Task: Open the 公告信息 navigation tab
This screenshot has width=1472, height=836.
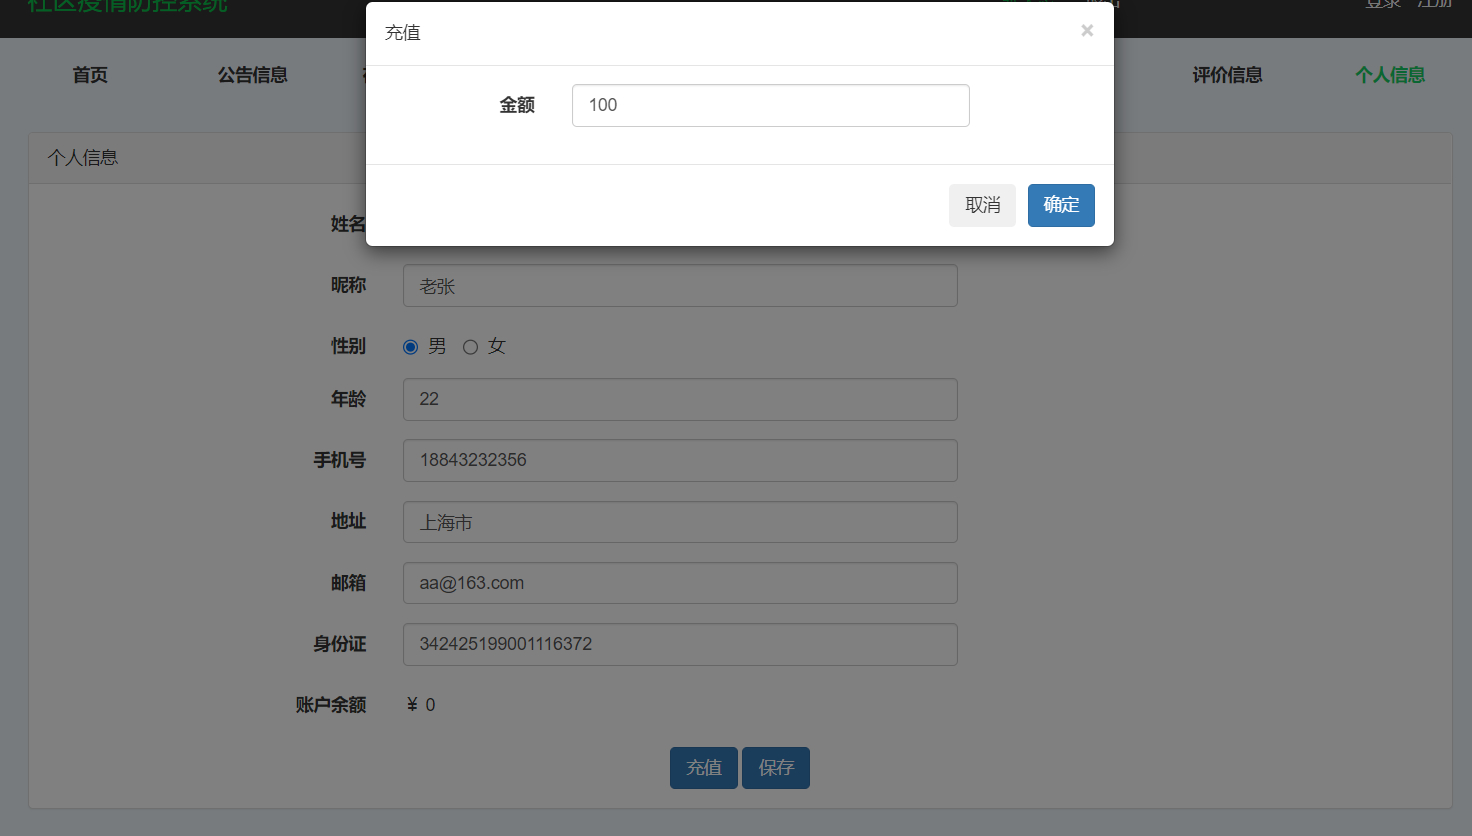Action: 253,75
